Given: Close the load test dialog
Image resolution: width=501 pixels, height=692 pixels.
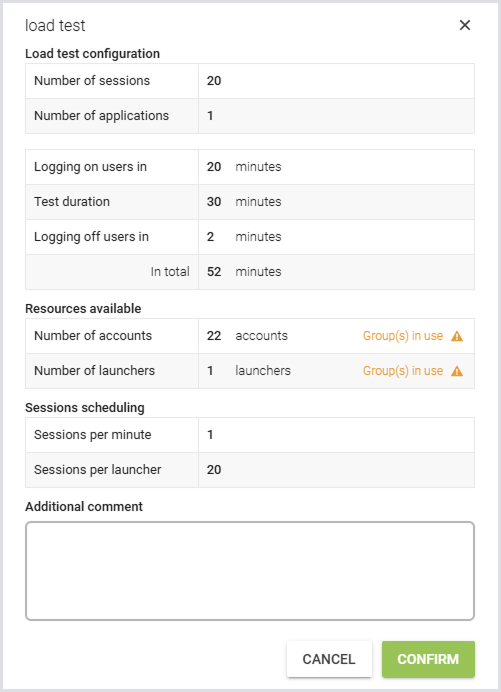Looking at the screenshot, I should point(465,25).
